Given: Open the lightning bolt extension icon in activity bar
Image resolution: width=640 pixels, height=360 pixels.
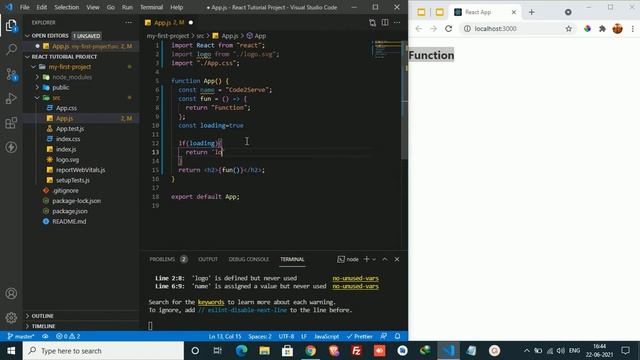Looking at the screenshot, I should pyautogui.click(x=11, y=147).
